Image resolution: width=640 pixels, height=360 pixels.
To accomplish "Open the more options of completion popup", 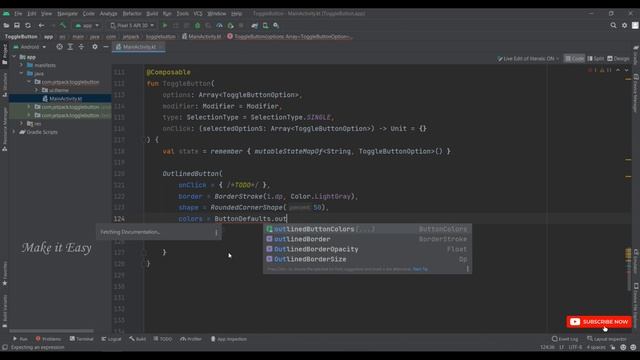I will (x=467, y=269).
